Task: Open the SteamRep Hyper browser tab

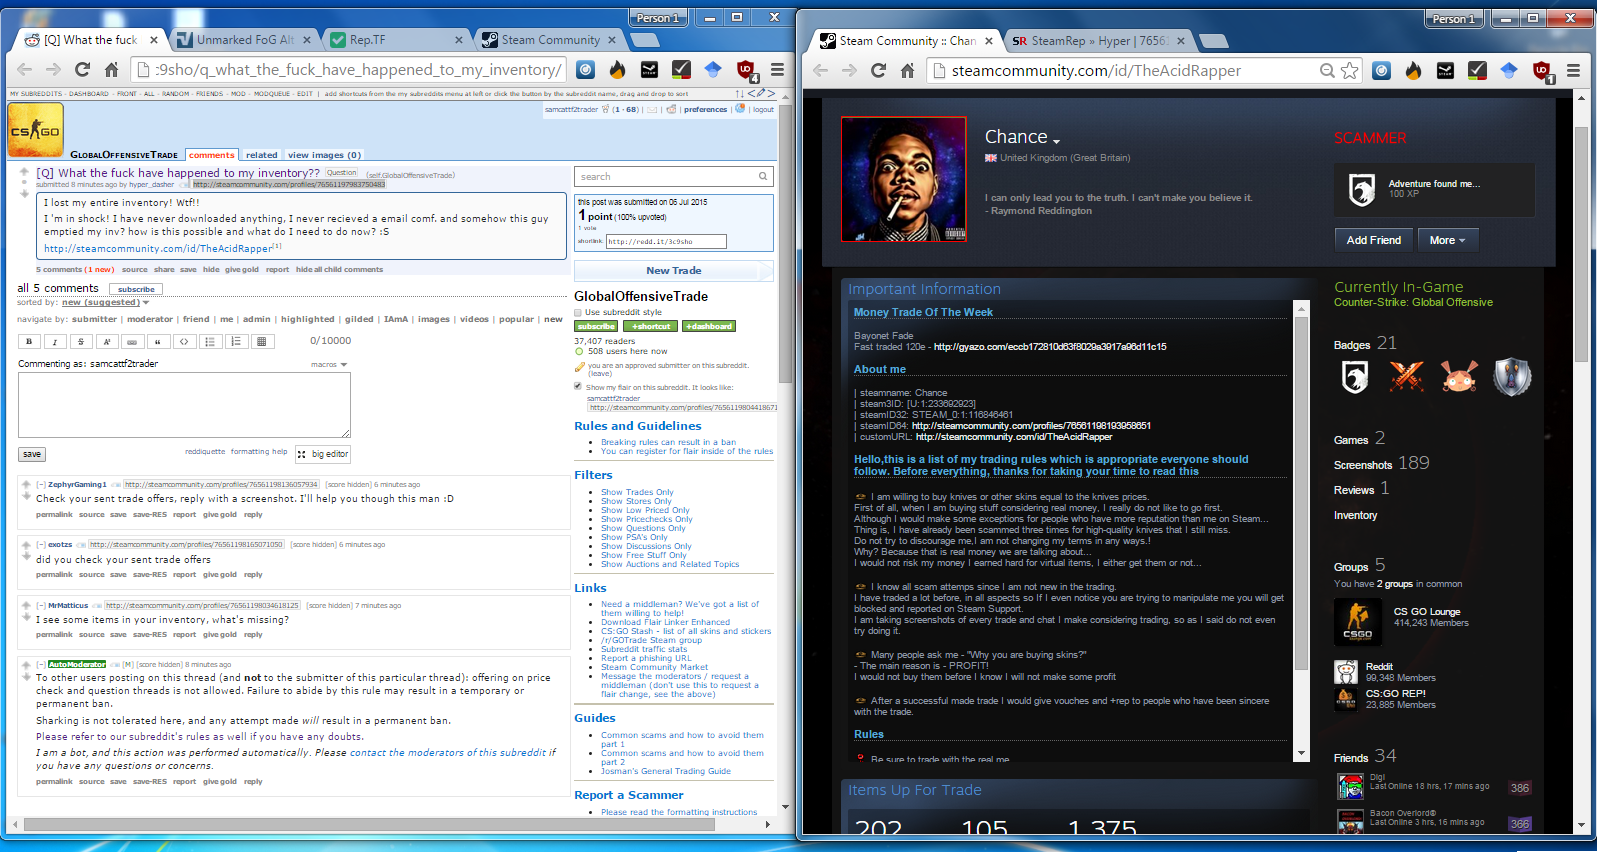Action: [1090, 41]
